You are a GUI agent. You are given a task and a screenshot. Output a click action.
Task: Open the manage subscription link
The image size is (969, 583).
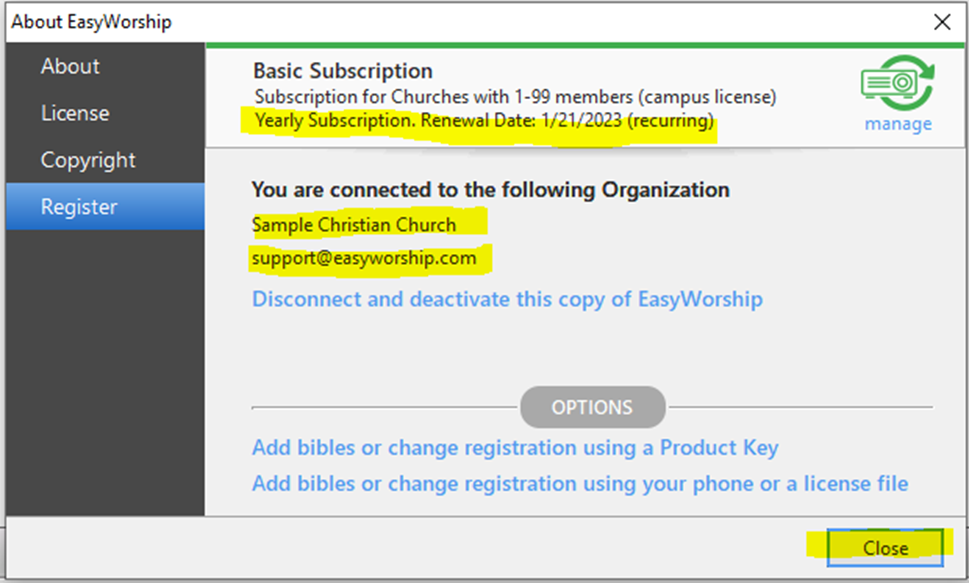(x=898, y=124)
